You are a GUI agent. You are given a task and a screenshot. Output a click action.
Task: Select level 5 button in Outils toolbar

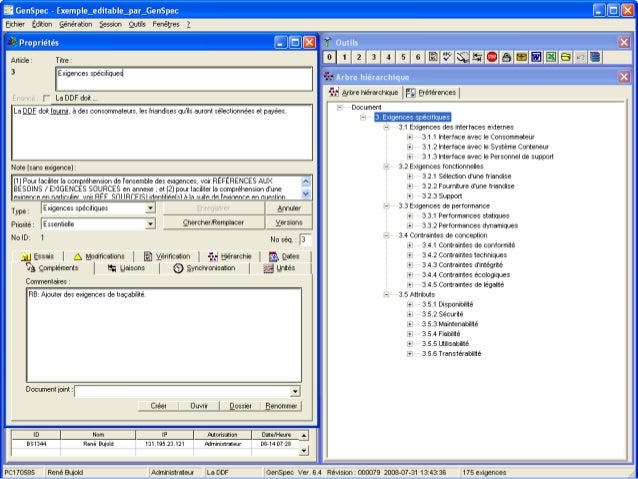(x=403, y=57)
